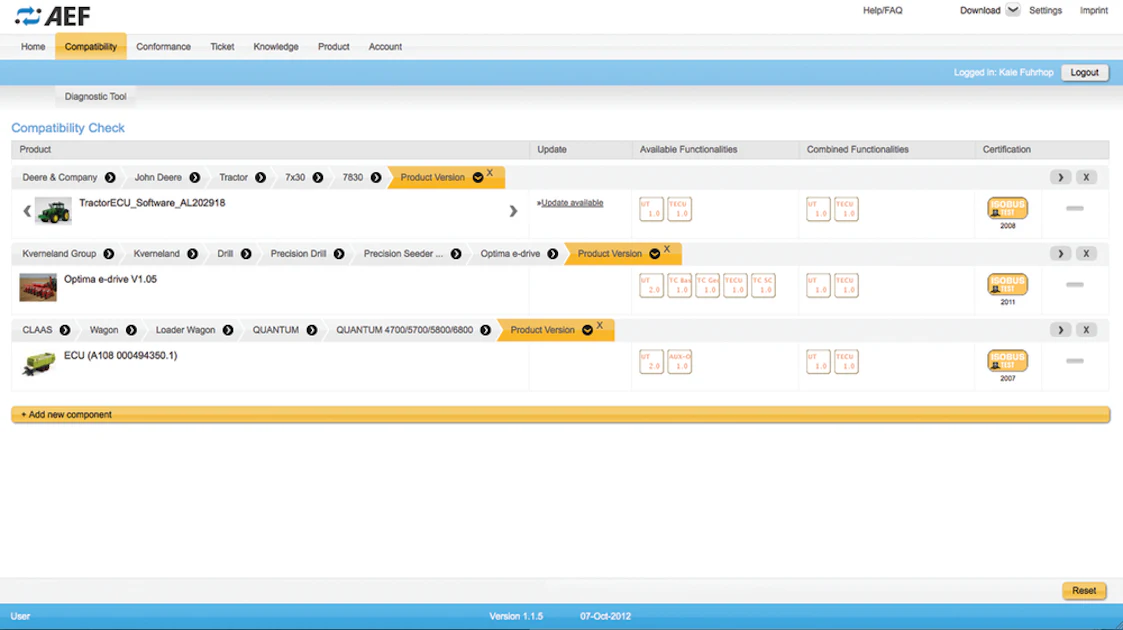The image size is (1123, 630).
Task: Select UT 1.0 combined functionality in TractorECU row
Action: point(818,209)
